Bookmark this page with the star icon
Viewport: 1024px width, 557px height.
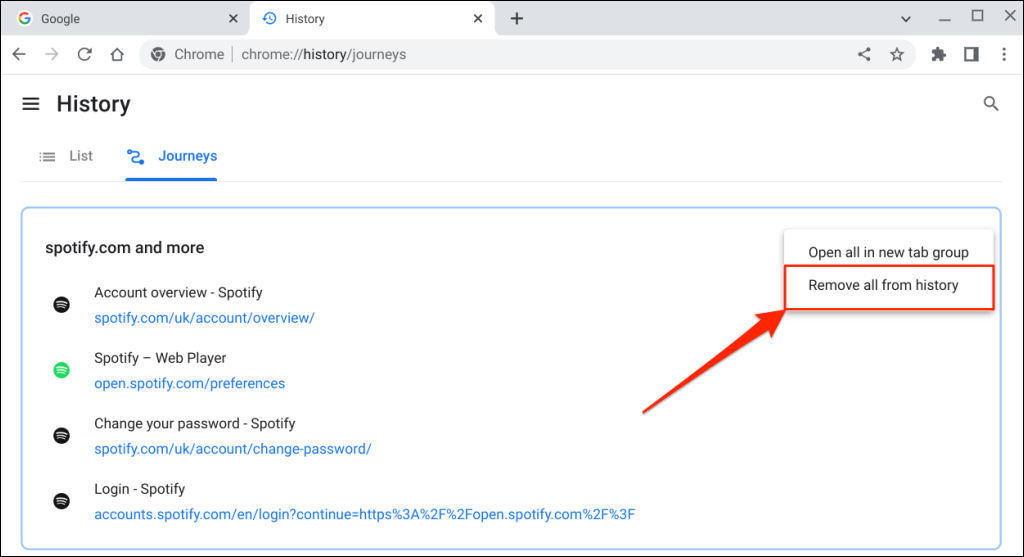897,54
